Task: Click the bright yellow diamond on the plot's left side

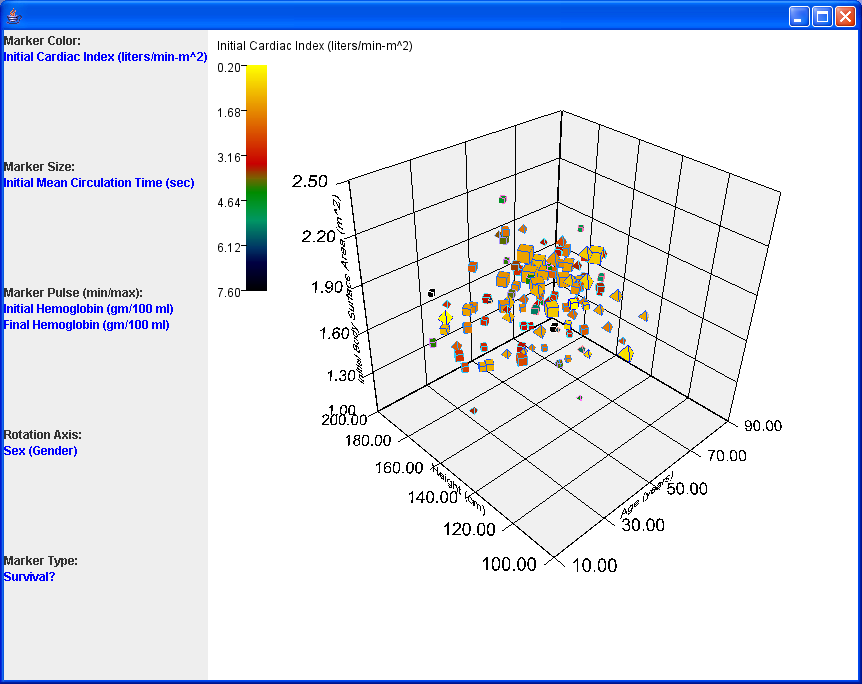Action: (445, 318)
